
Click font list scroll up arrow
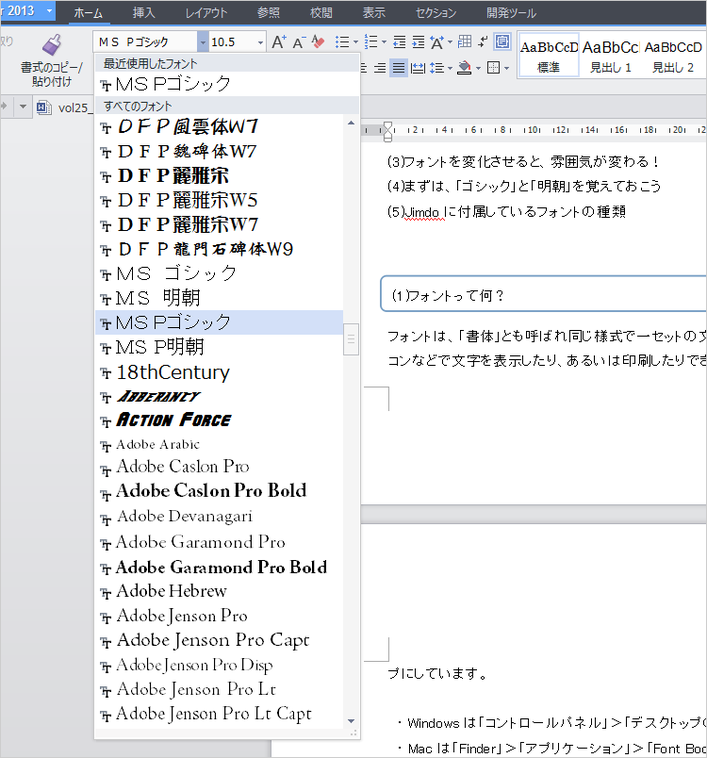click(351, 123)
